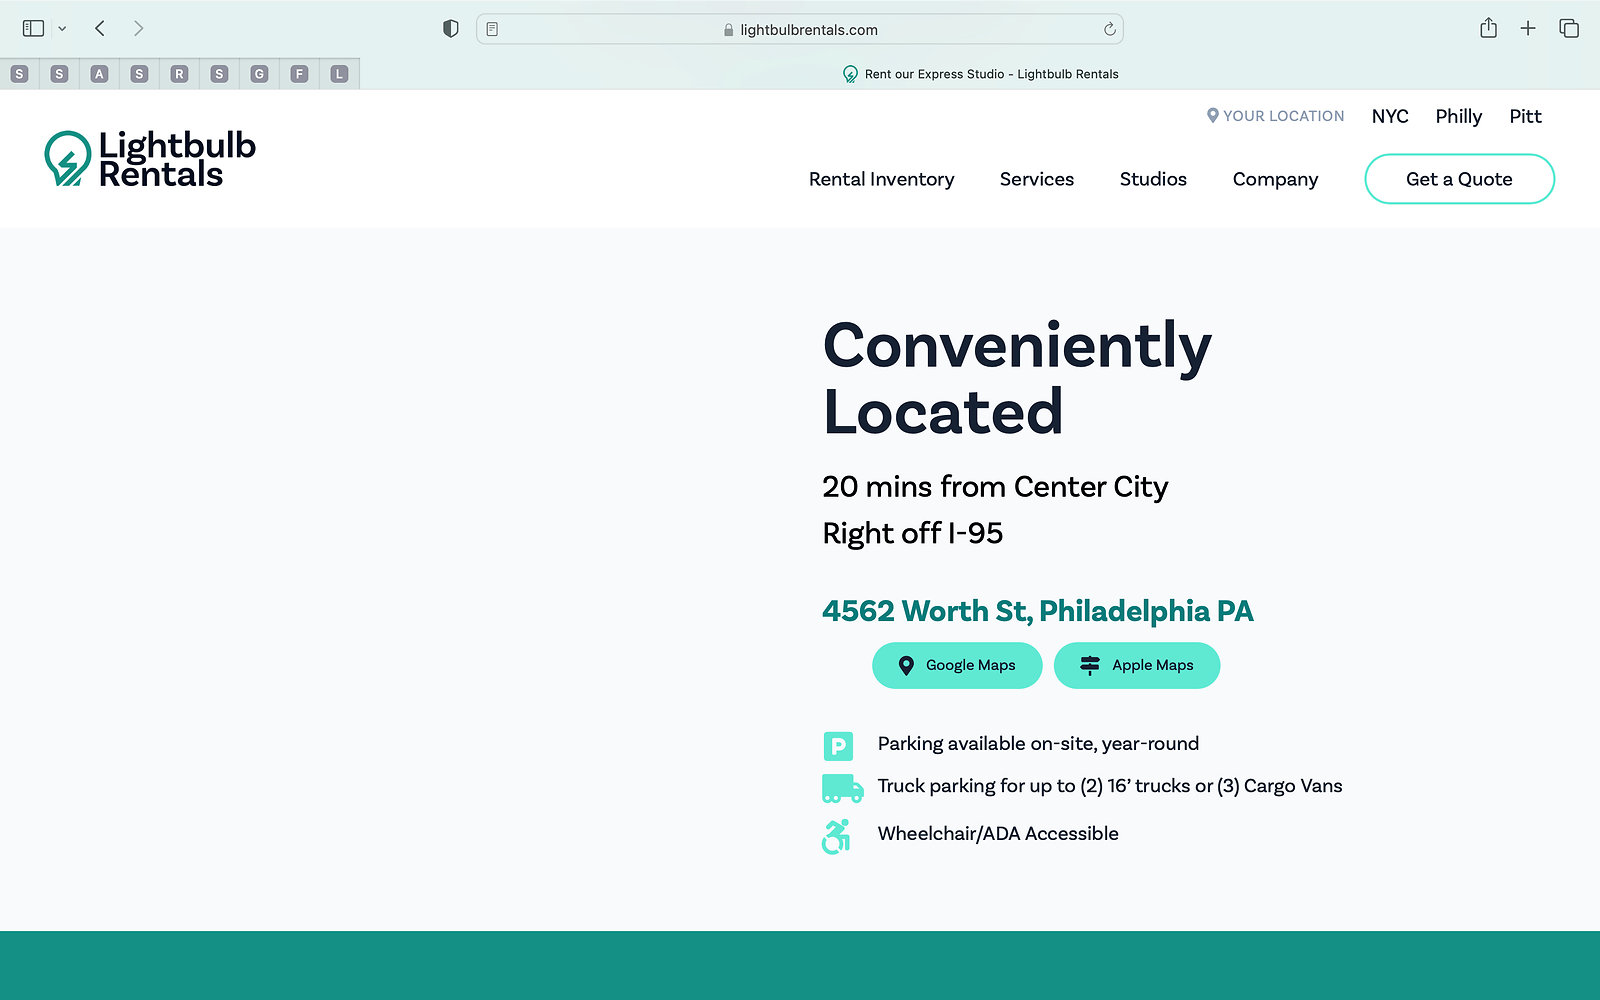Screen dimensions: 1600x1000
Task: Expand the sidebar tab group dropdown chevron
Action: [62, 29]
